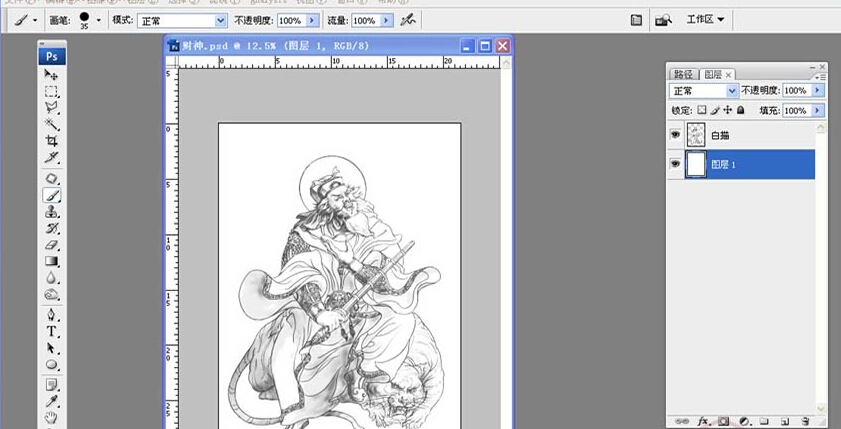The height and width of the screenshot is (429, 841).
Task: Click the 不透明度 value field in options bar
Action: point(291,21)
